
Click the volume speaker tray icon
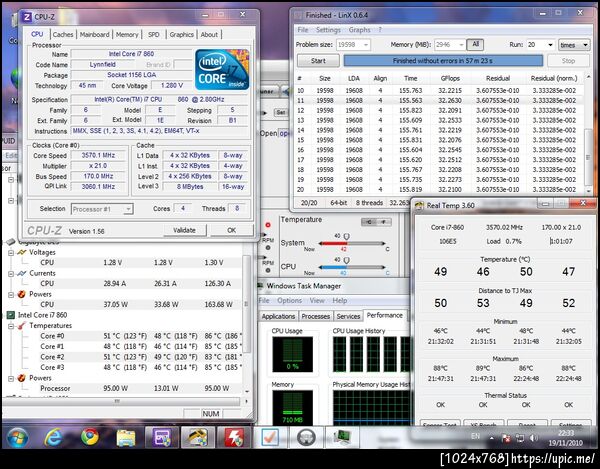click(x=534, y=438)
